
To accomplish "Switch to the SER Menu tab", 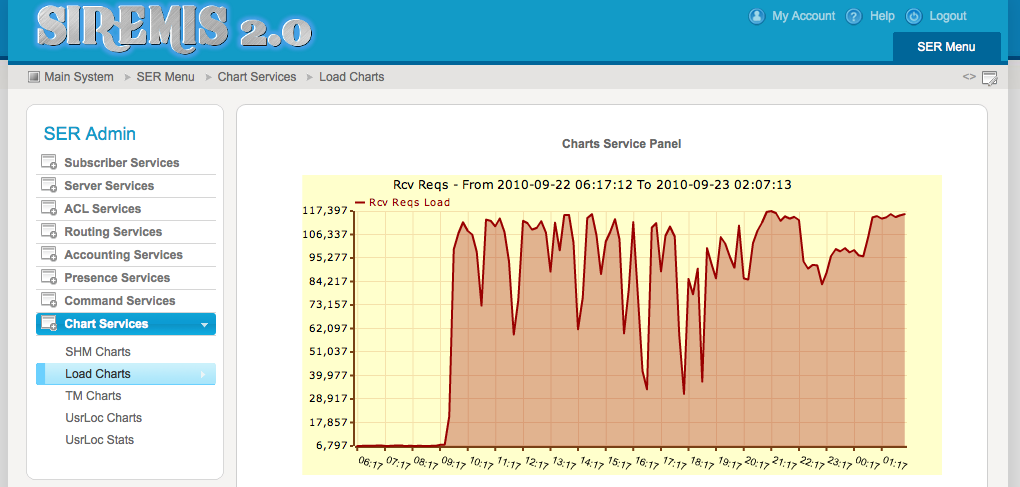I will 945,47.
